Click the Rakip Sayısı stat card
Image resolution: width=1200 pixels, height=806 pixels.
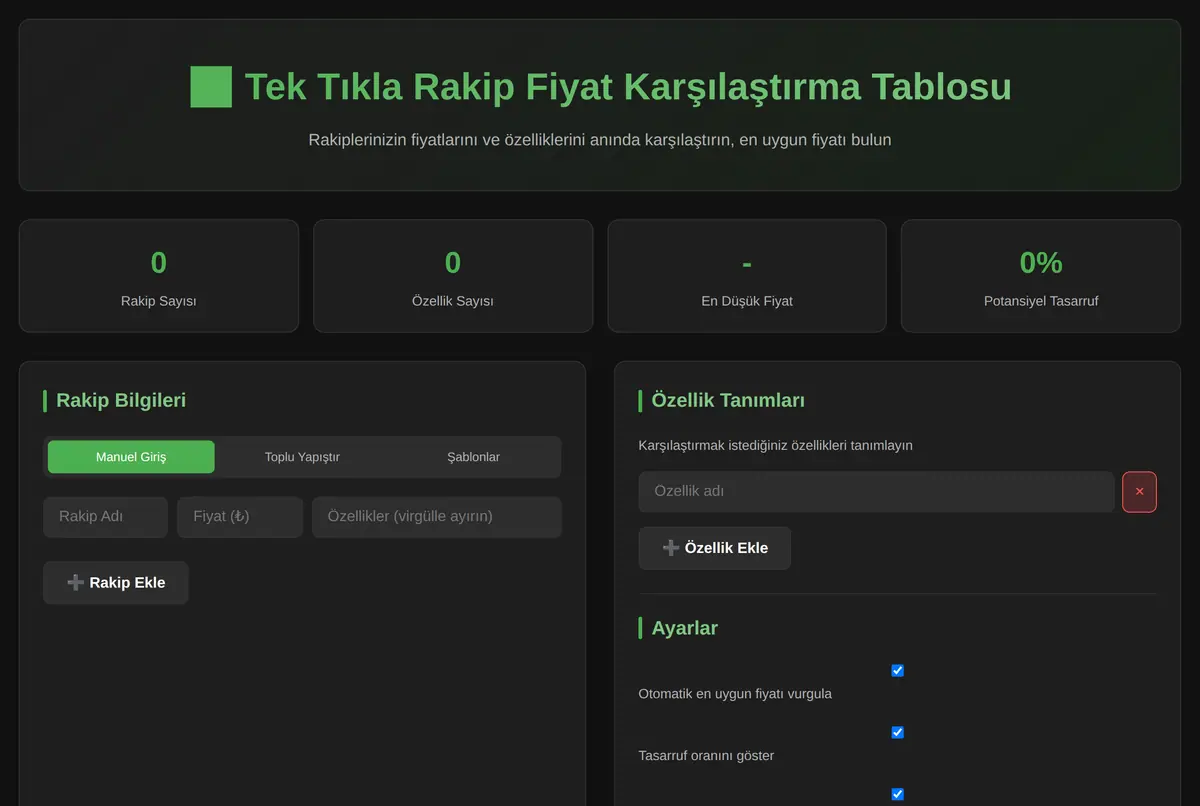159,276
